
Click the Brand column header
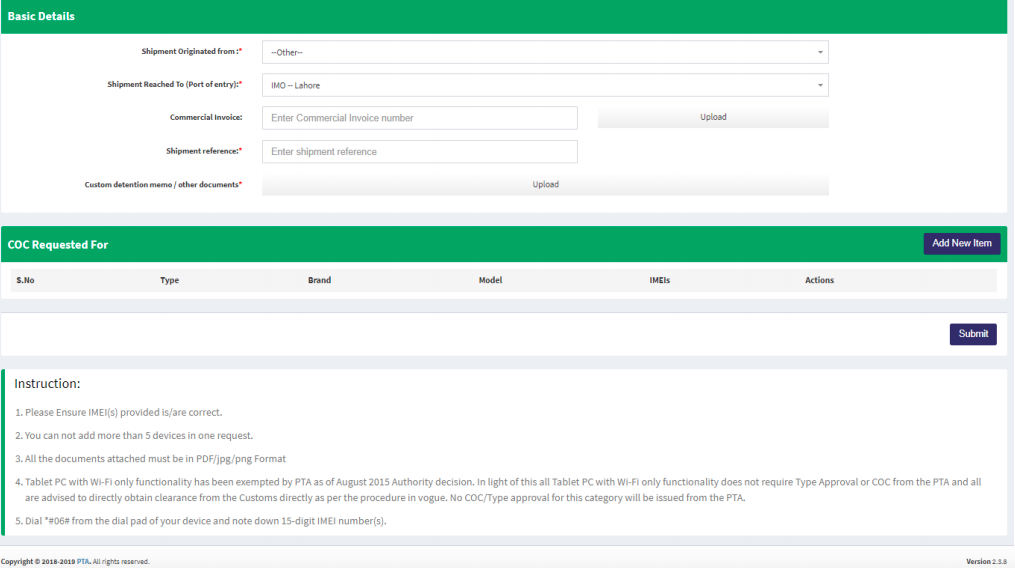pos(319,280)
